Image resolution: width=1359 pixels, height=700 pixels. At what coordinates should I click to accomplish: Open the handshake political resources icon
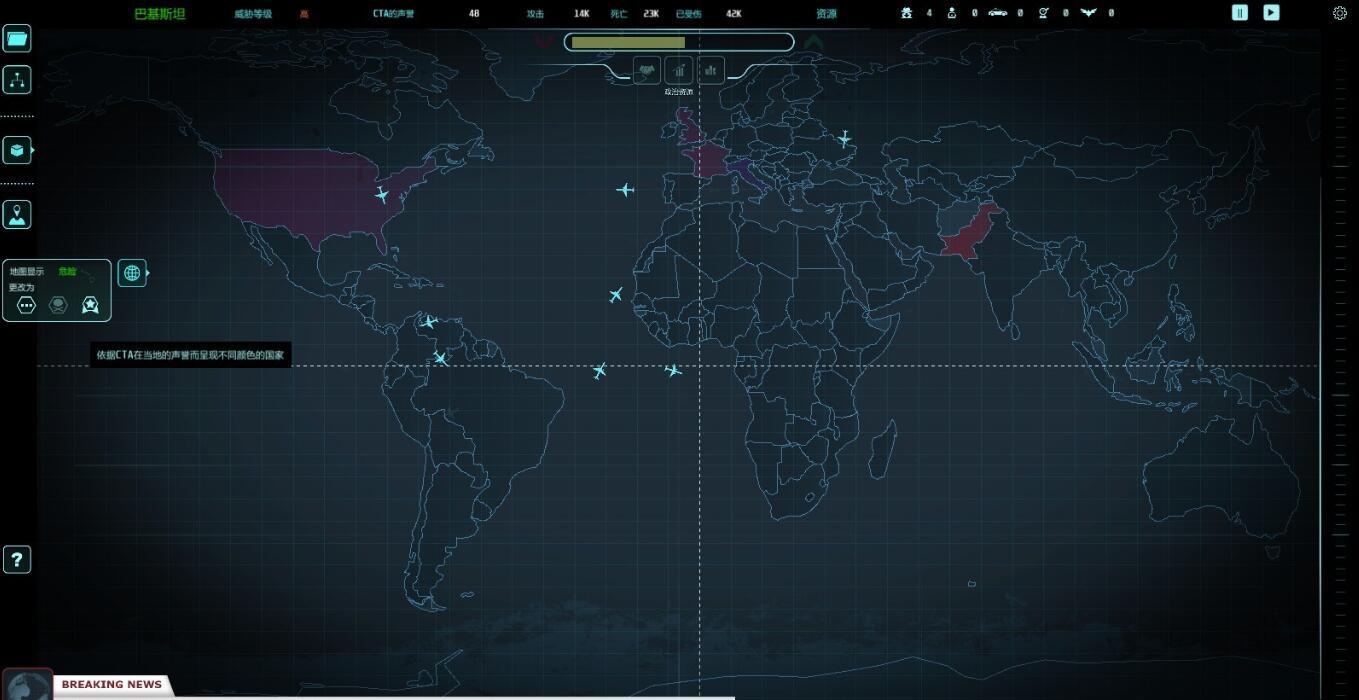pos(647,70)
